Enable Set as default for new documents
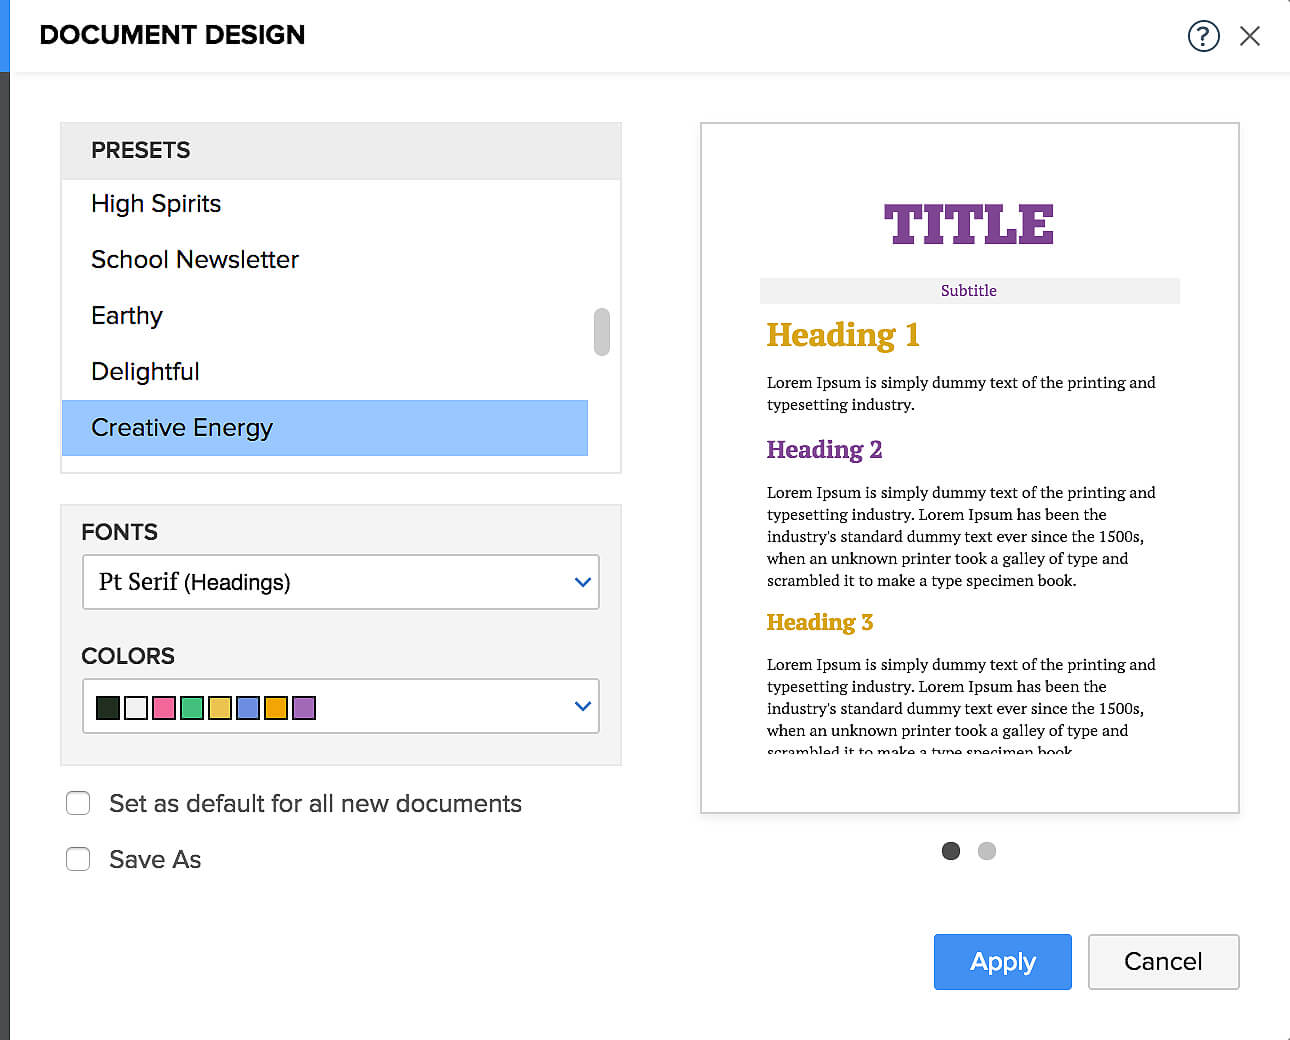The width and height of the screenshot is (1290, 1040). tap(78, 803)
